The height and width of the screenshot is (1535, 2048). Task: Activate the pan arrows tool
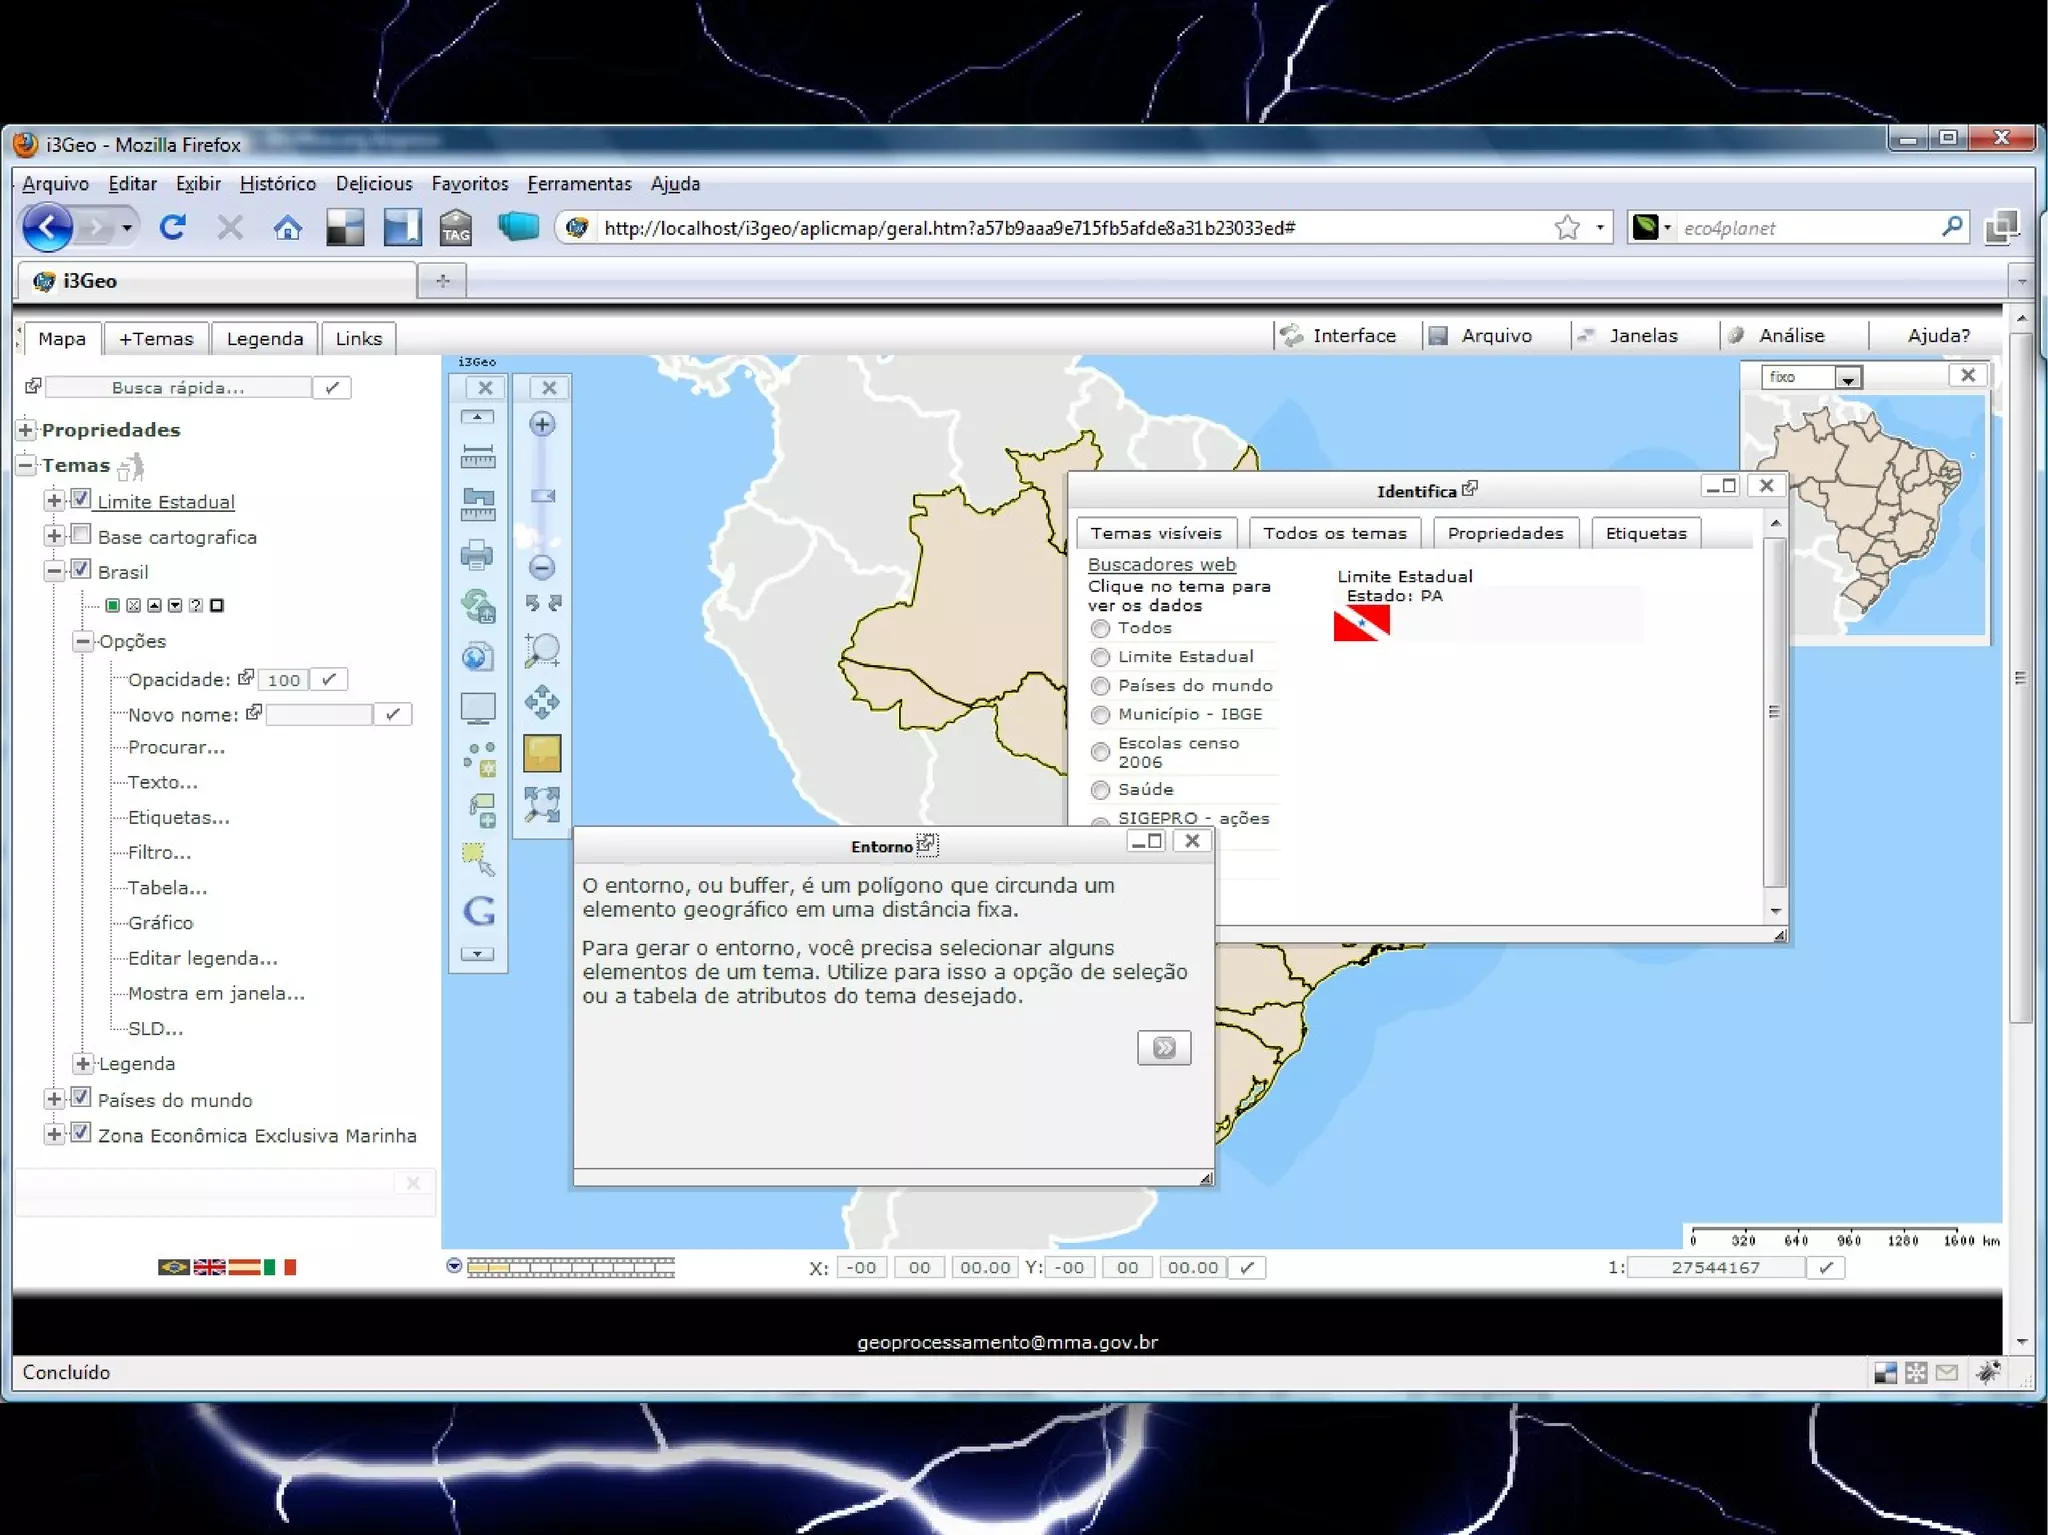542,702
